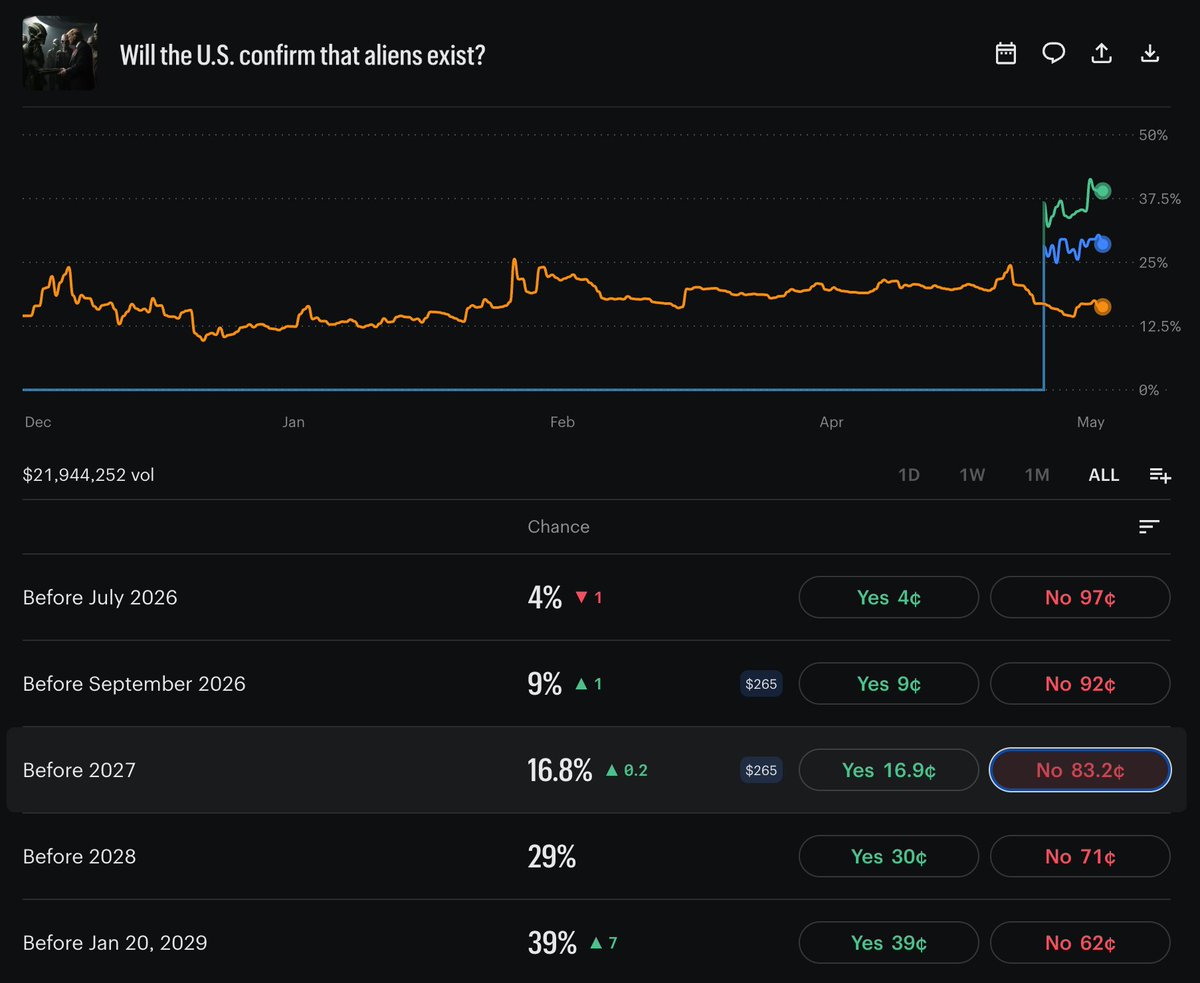Buy Yes 9¢ for Before September 2026

point(889,684)
